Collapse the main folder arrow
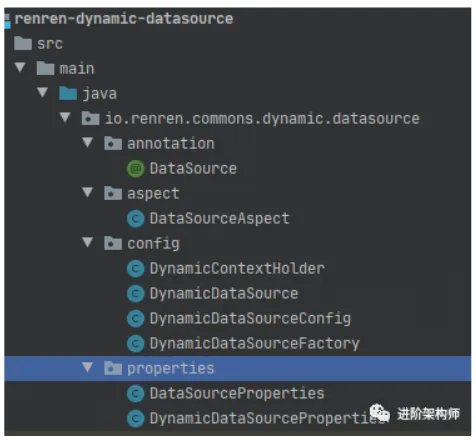The width and height of the screenshot is (476, 440). [20, 67]
